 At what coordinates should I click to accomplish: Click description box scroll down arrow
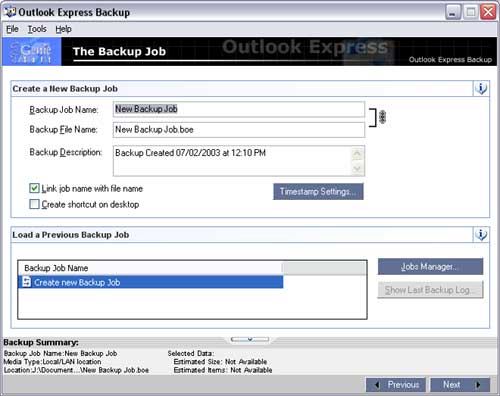(357, 169)
